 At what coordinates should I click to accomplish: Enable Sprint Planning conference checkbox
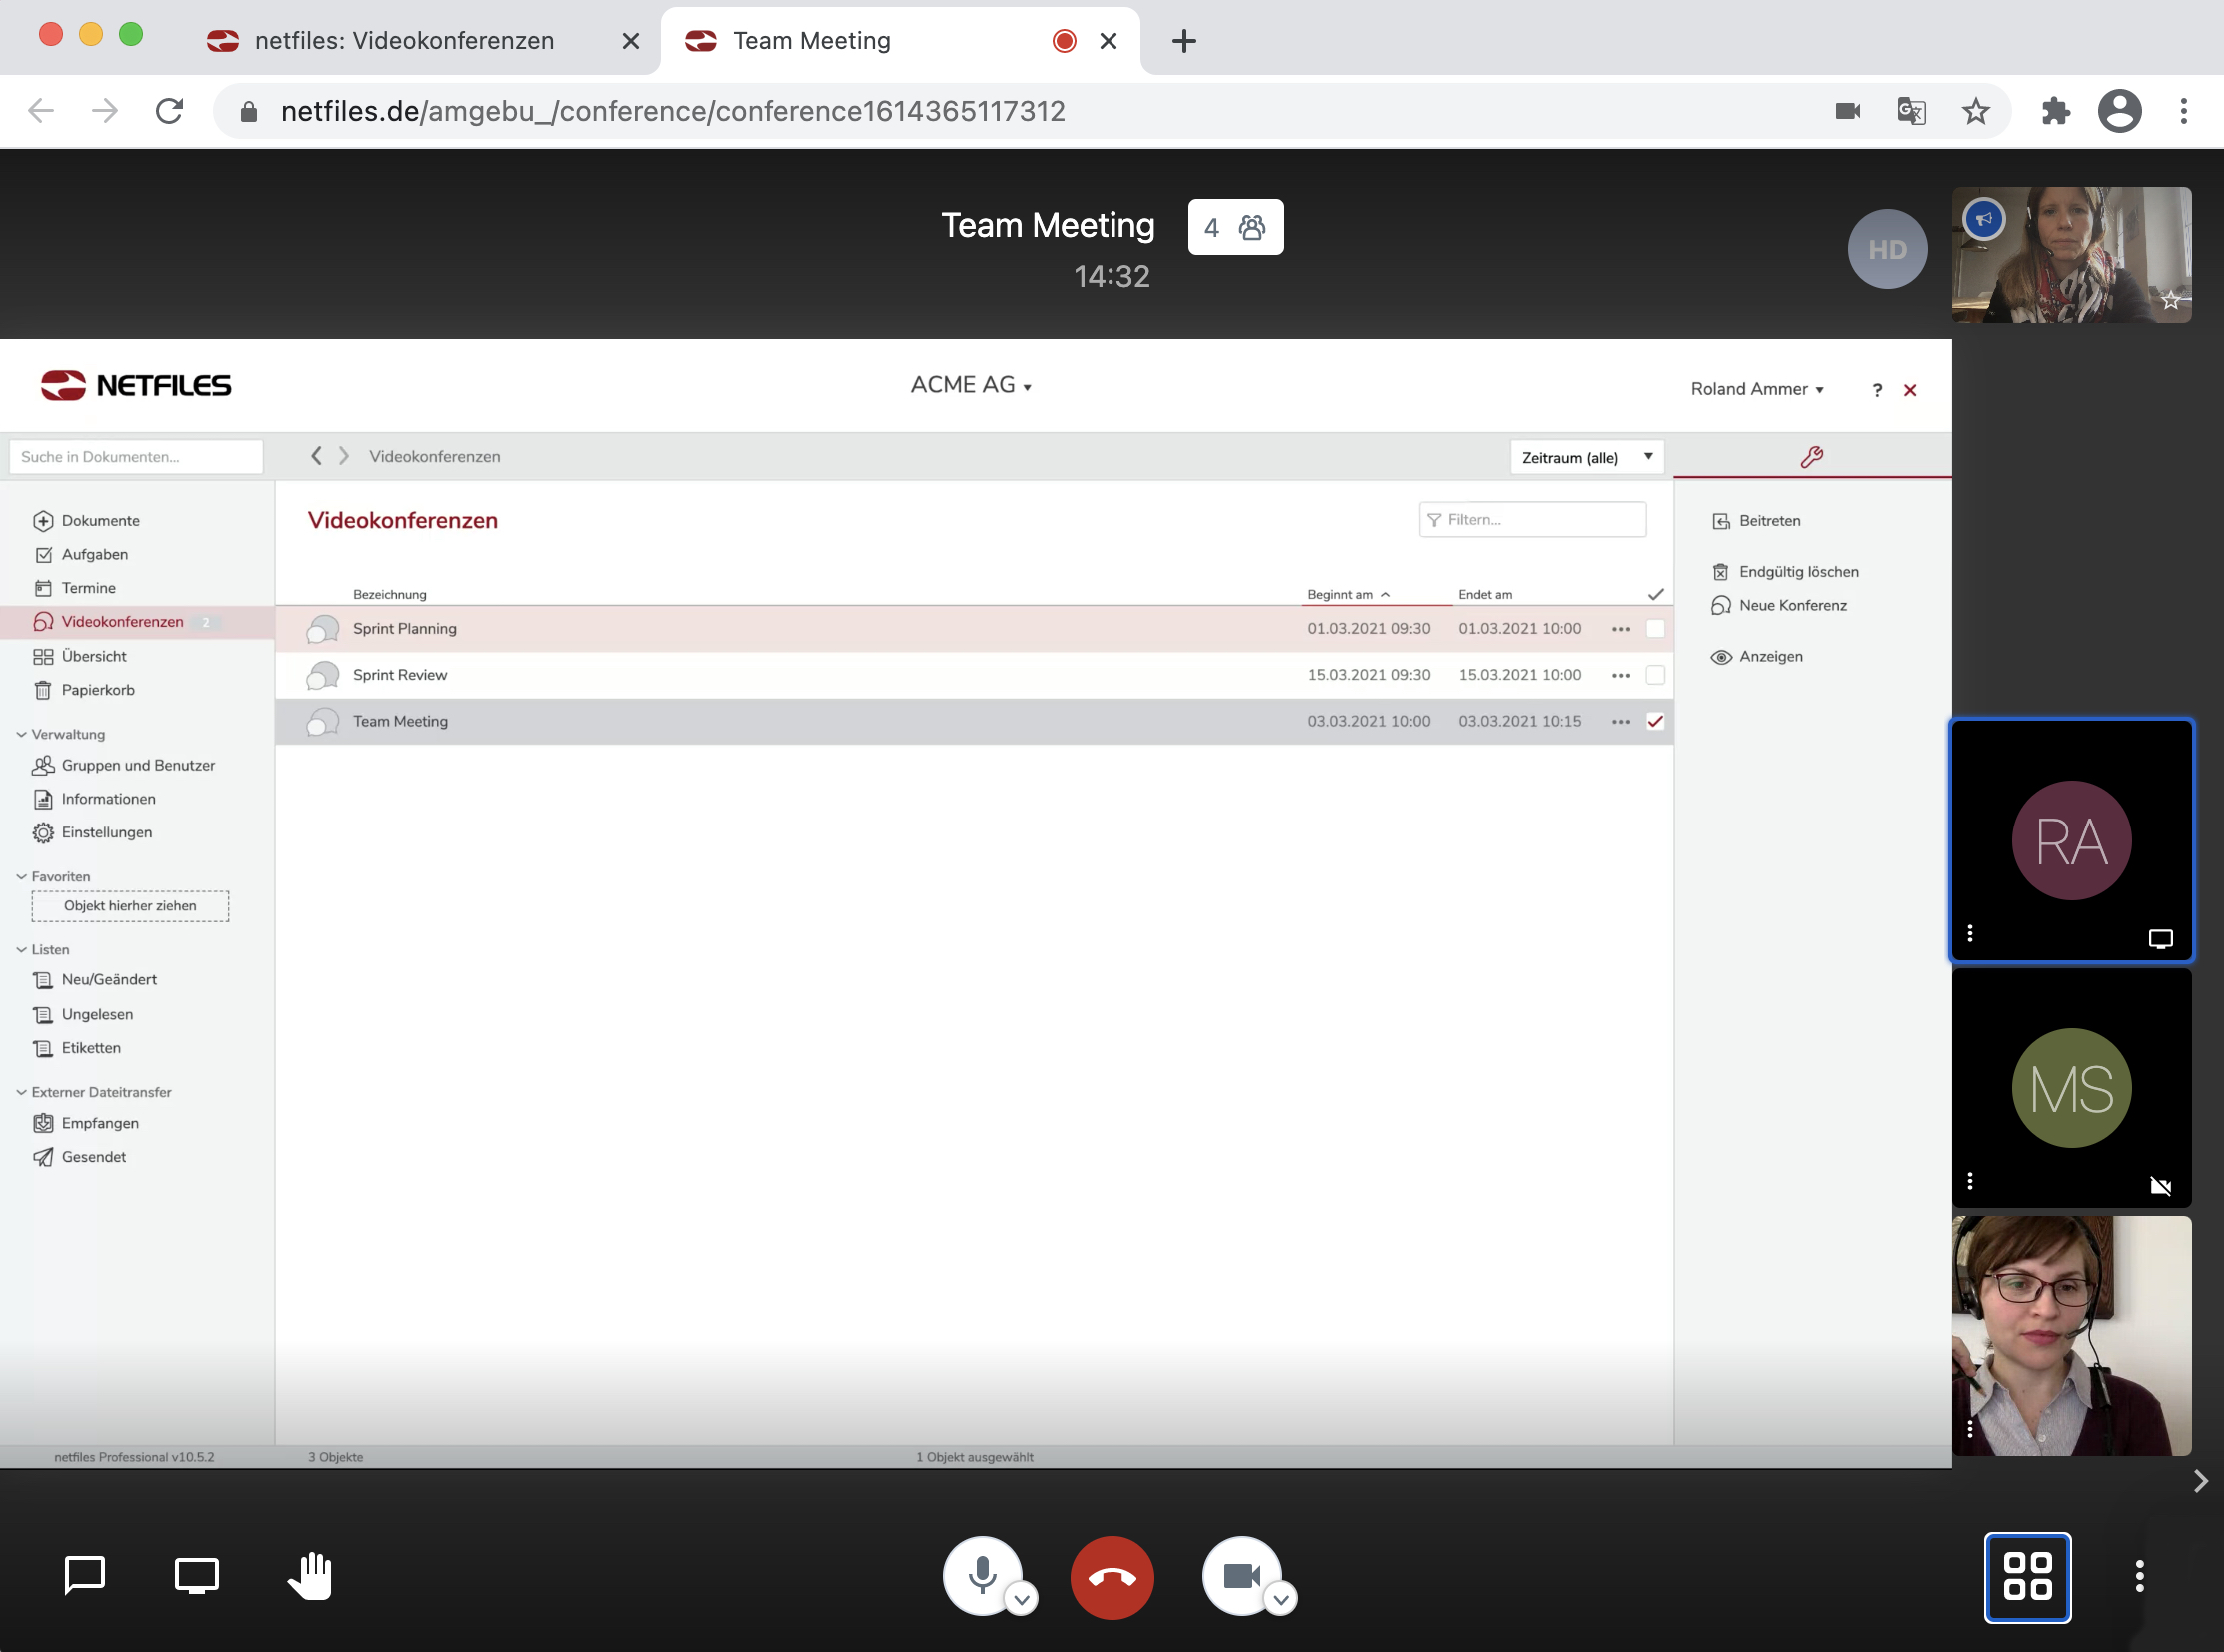click(1651, 629)
